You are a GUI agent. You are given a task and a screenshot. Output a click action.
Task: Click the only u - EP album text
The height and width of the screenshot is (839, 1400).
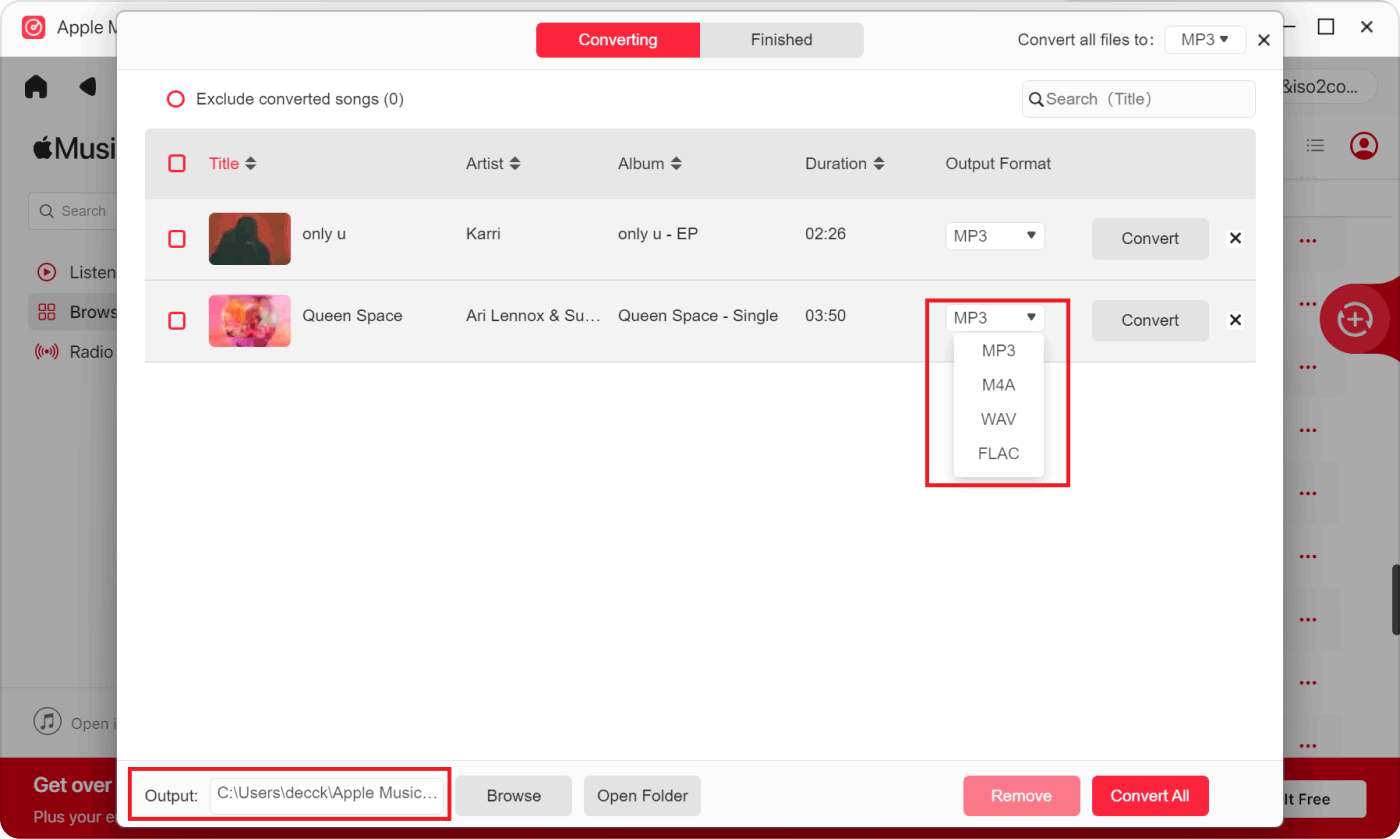(658, 234)
